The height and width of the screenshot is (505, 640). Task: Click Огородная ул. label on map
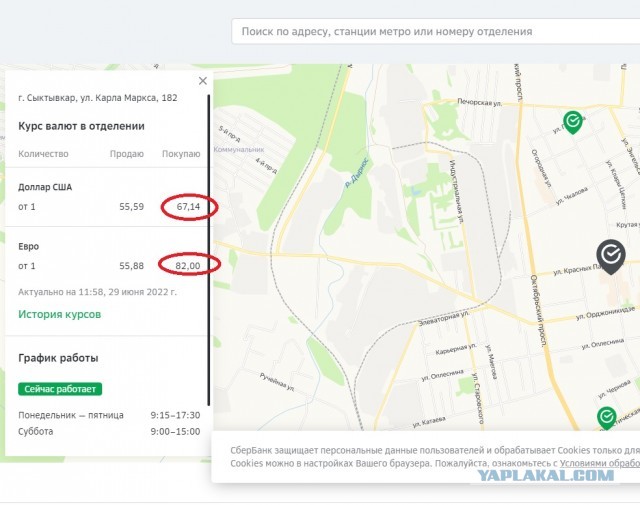tap(541, 168)
